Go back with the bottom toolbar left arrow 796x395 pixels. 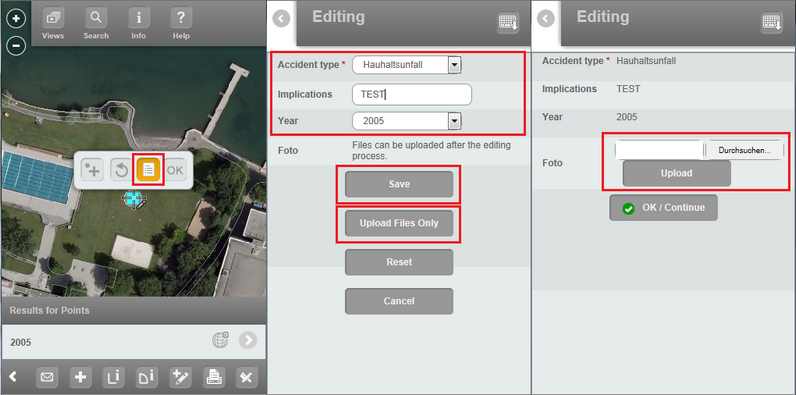click(x=13, y=377)
